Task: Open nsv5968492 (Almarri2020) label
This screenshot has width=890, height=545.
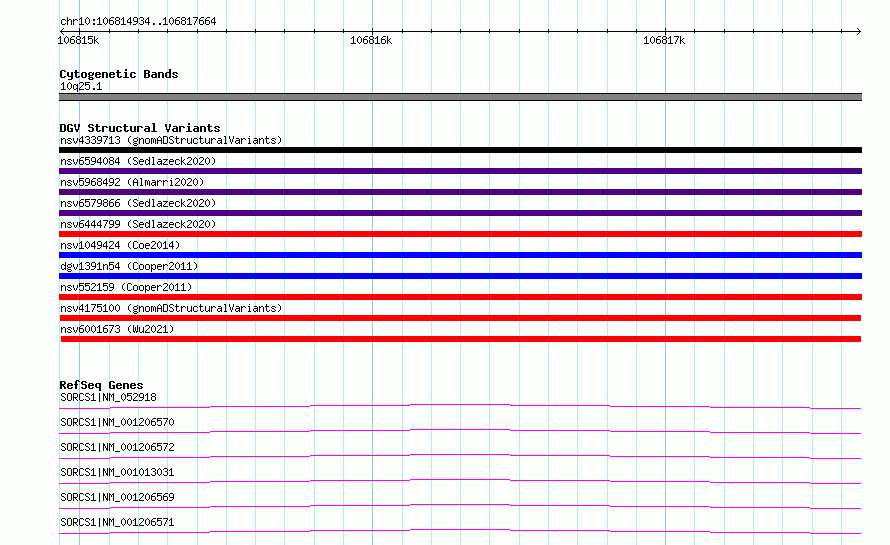Action: [132, 182]
